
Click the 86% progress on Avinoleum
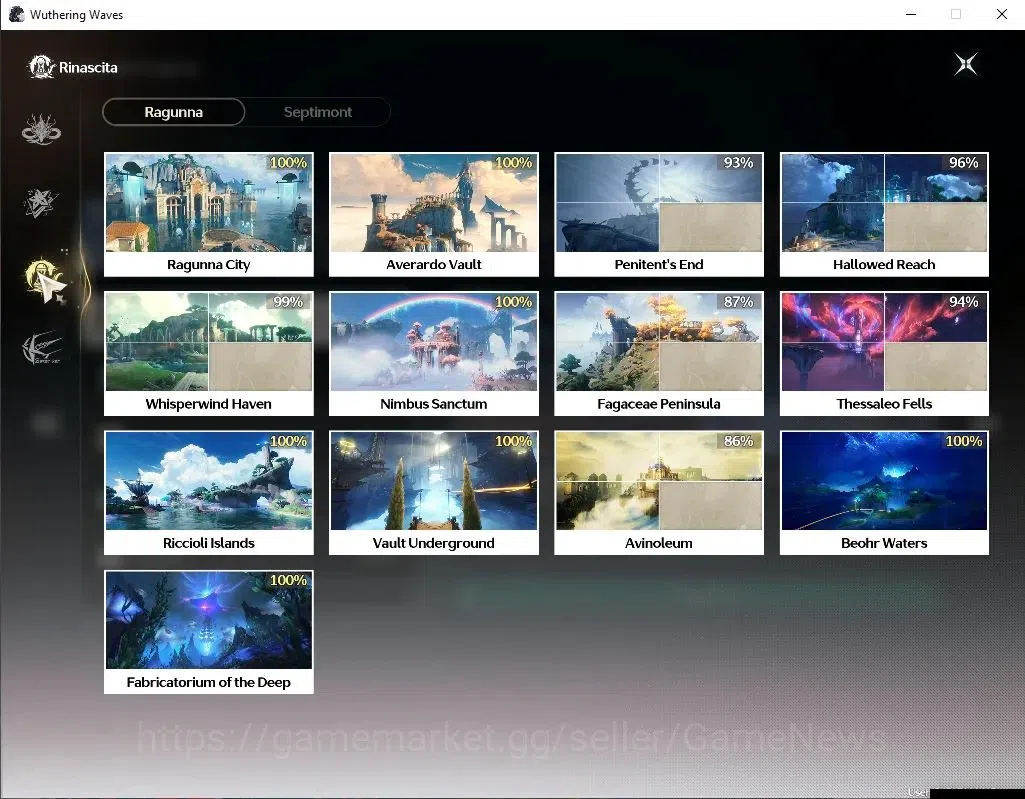point(738,441)
